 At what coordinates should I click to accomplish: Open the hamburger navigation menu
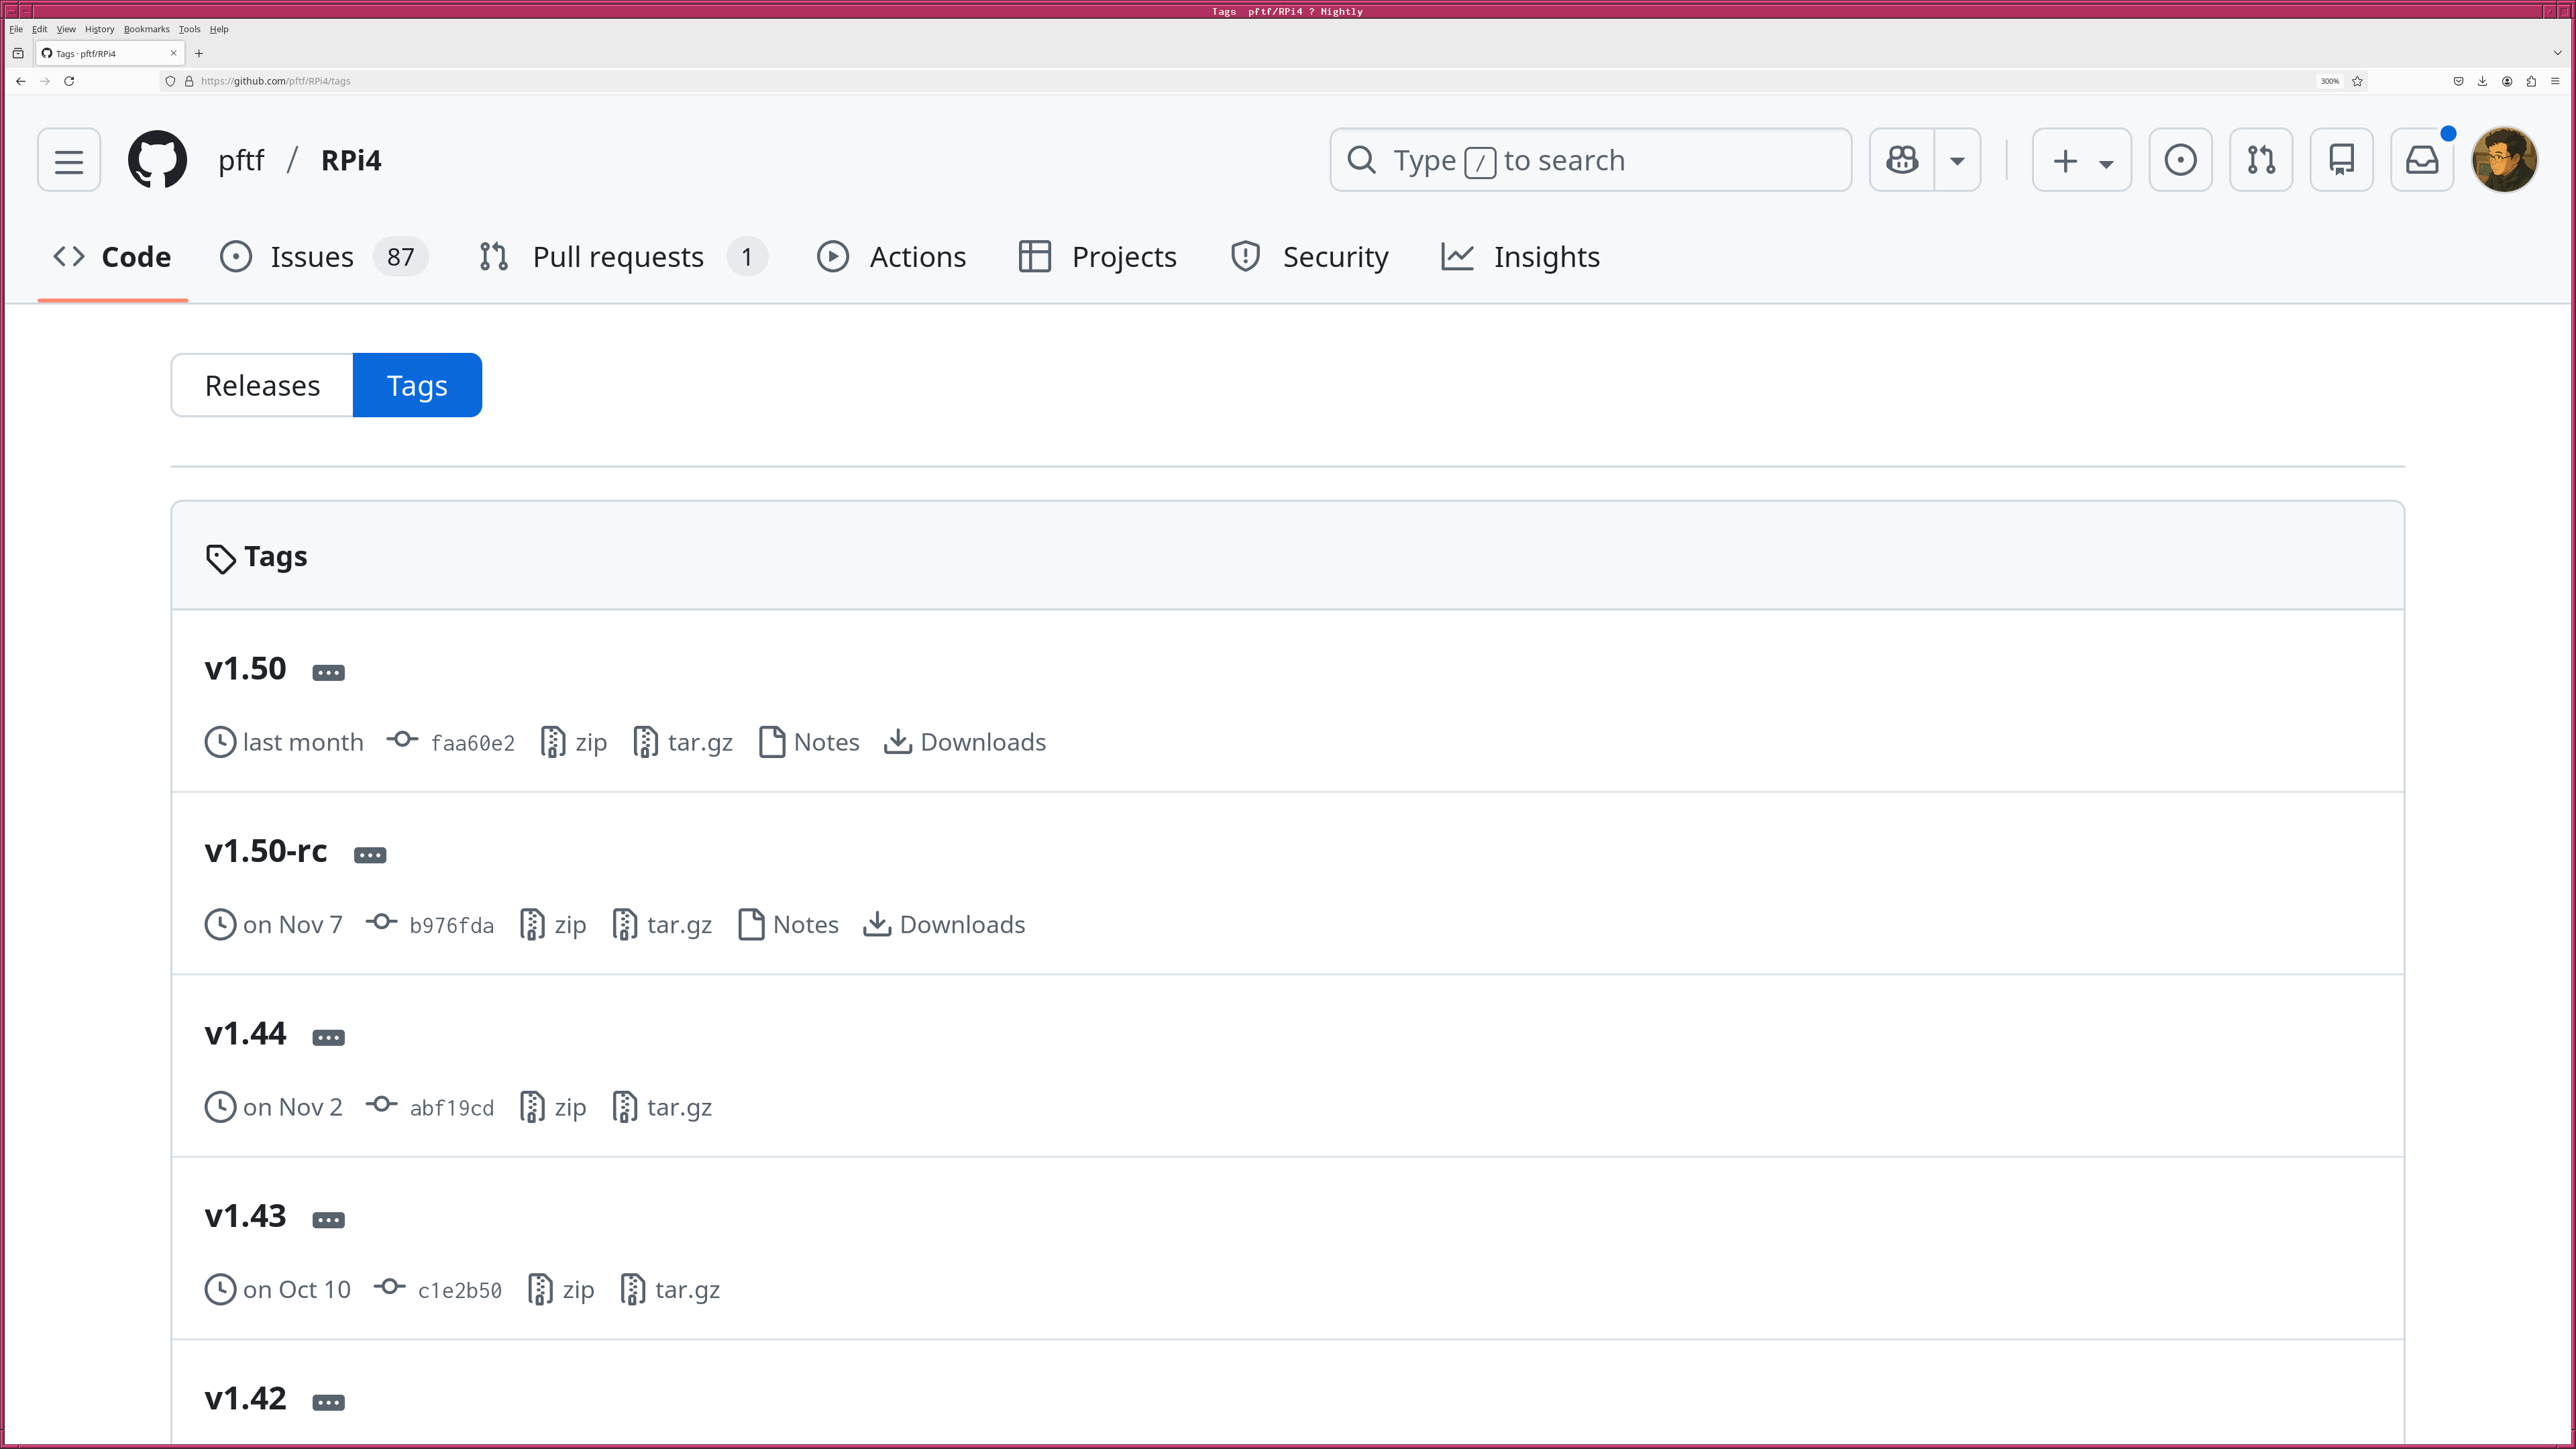[x=69, y=160]
